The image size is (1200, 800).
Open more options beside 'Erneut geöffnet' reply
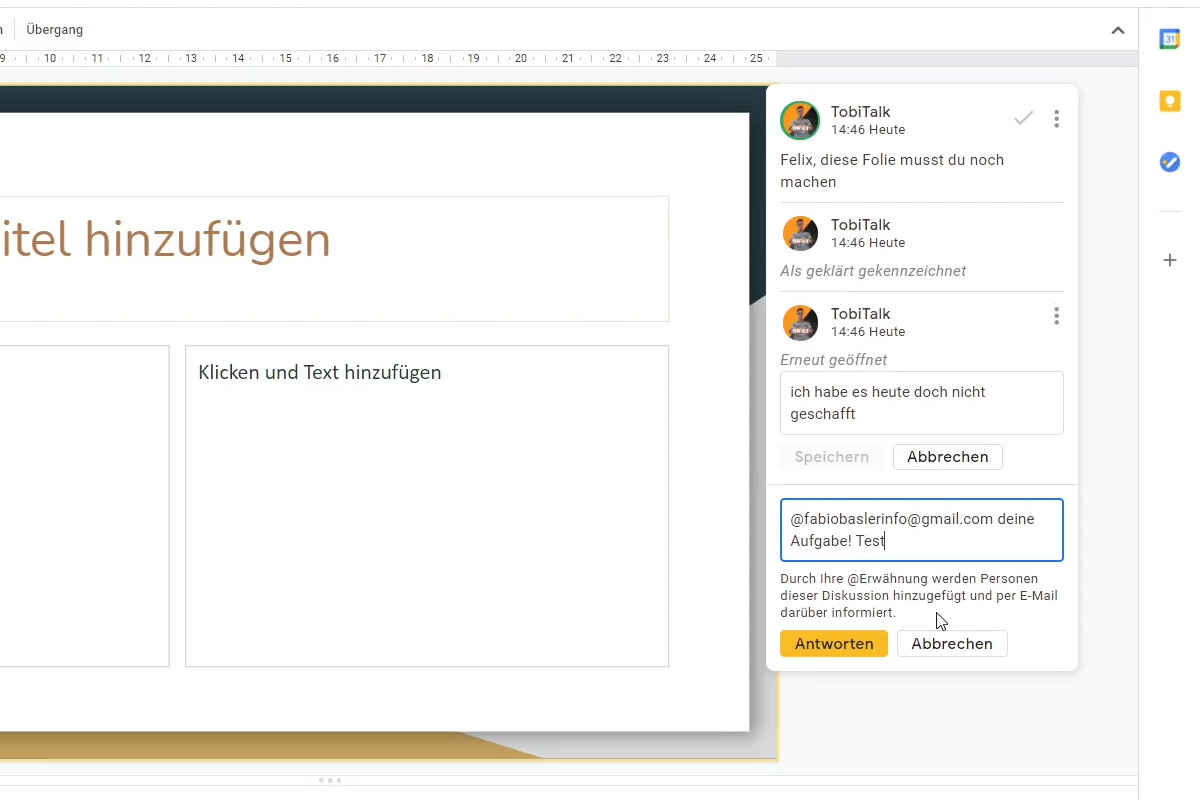[1056, 316]
